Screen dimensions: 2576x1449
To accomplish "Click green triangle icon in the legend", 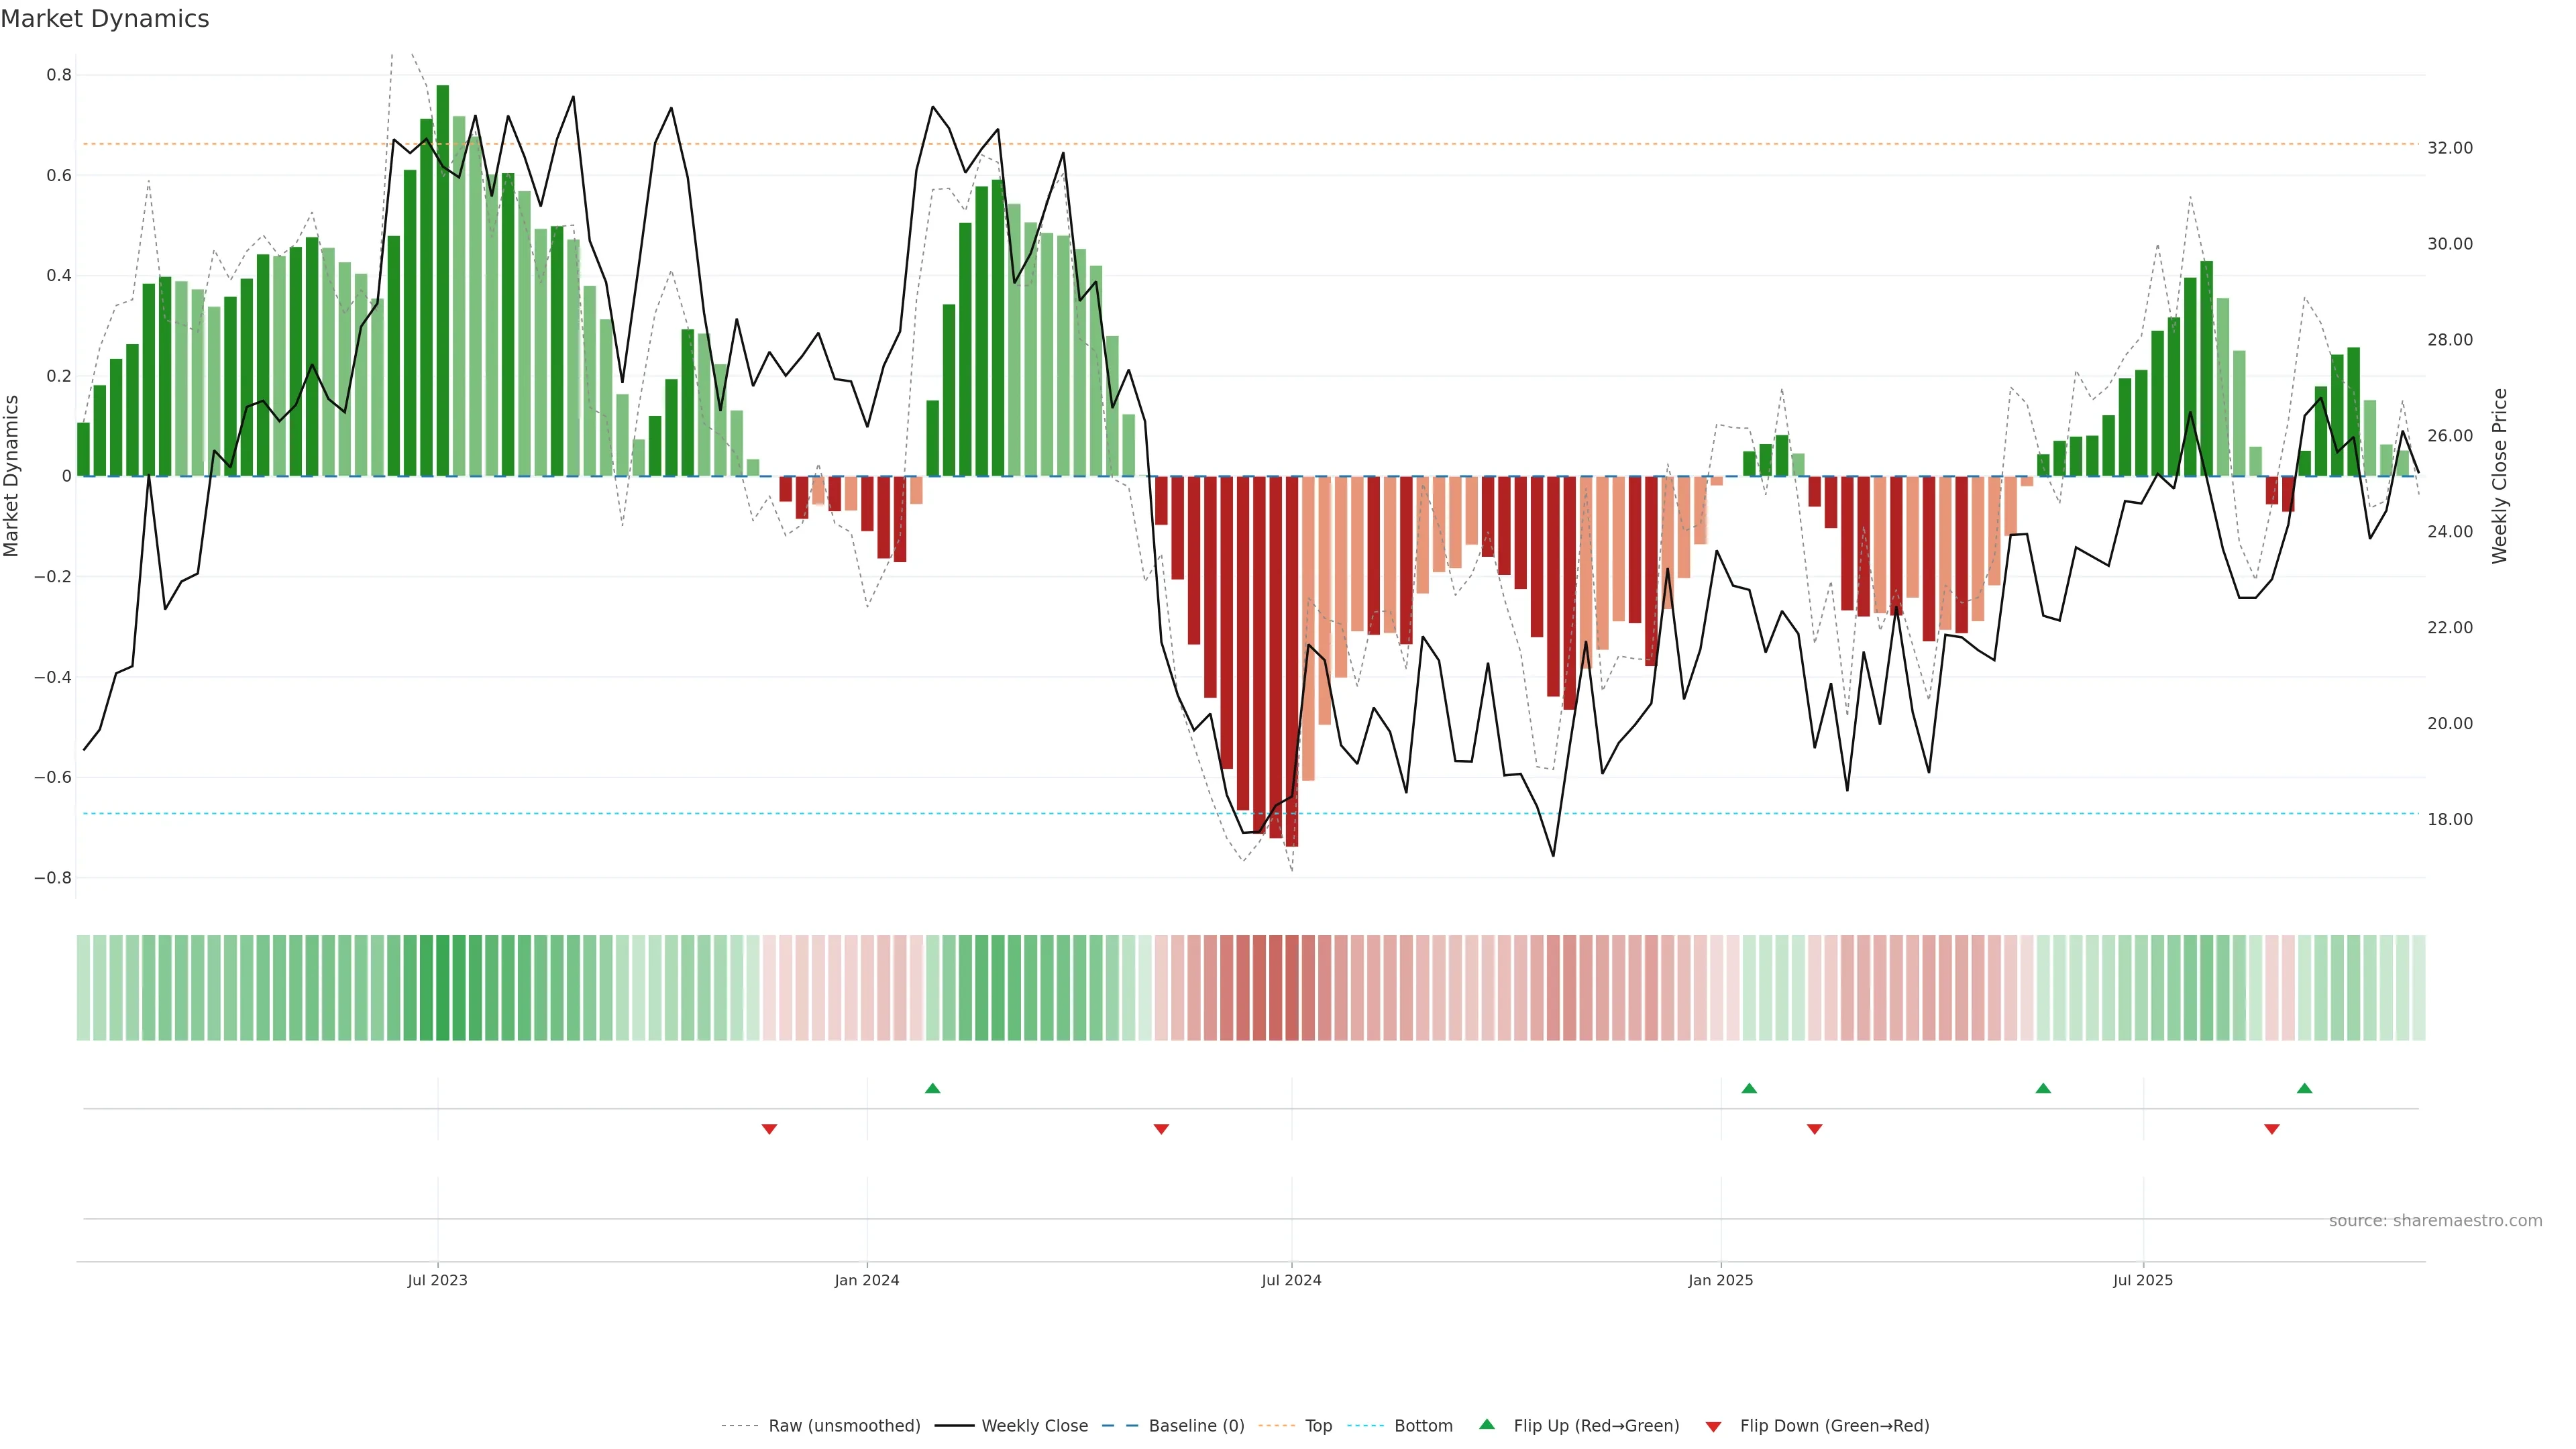I will coord(1487,1424).
